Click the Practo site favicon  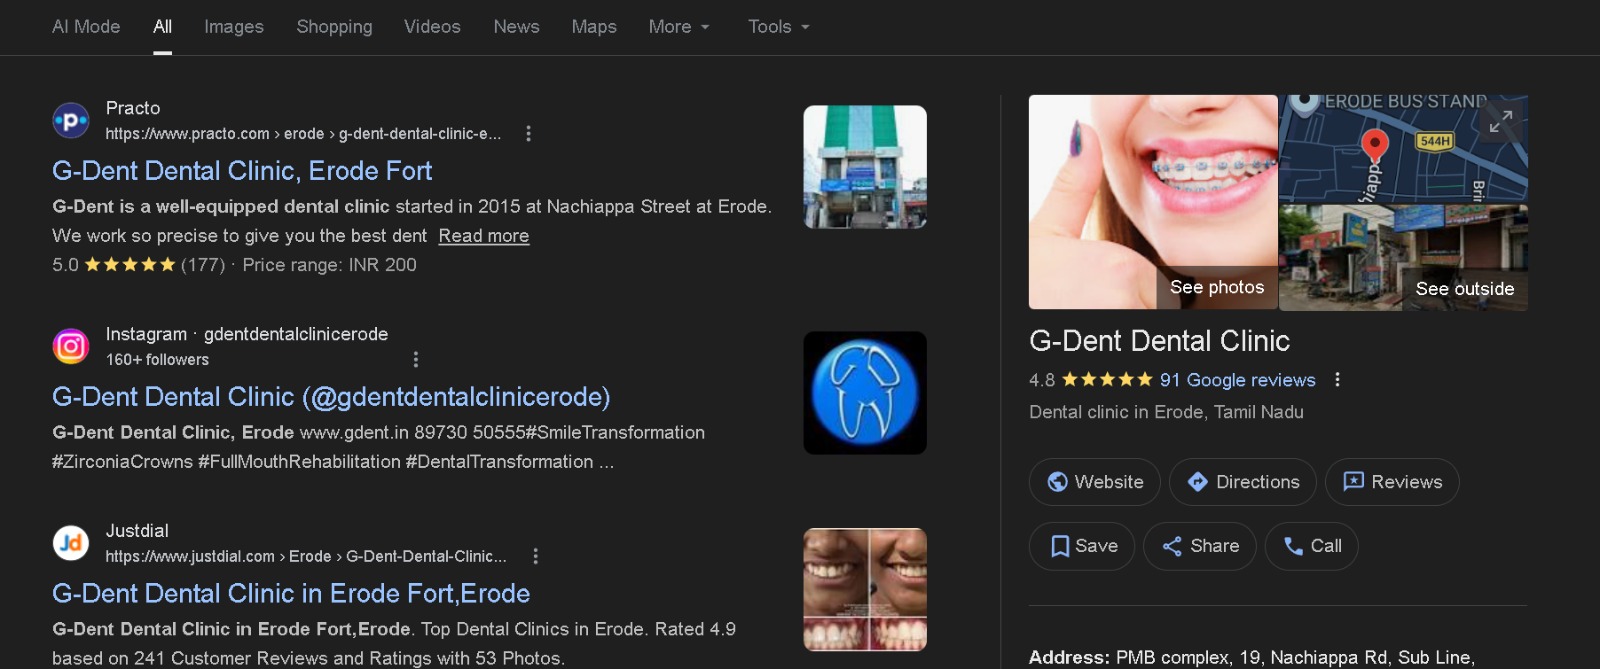coord(71,121)
